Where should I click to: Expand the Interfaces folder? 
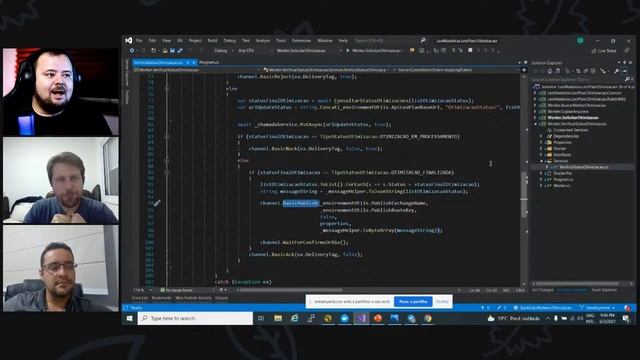point(541,155)
